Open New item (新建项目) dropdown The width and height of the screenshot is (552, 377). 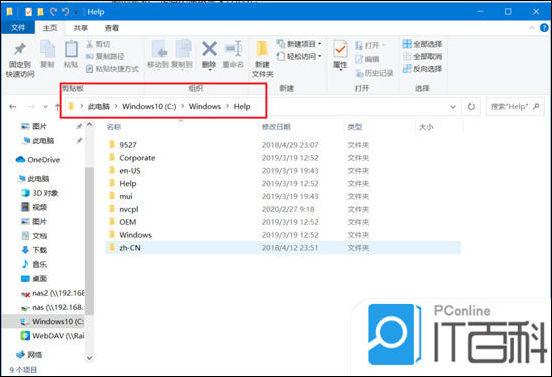click(300, 44)
